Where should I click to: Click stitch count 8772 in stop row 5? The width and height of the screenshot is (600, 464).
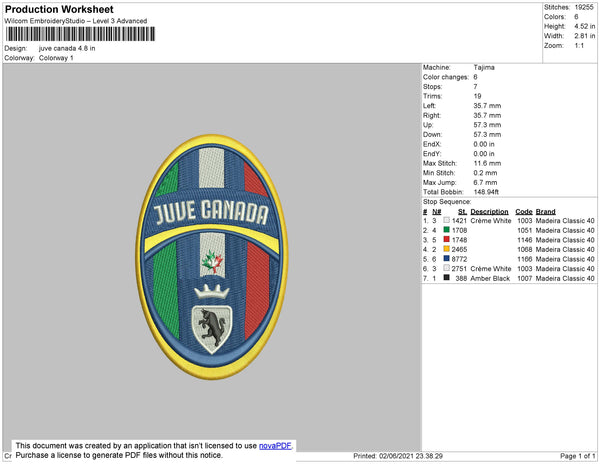click(459, 259)
